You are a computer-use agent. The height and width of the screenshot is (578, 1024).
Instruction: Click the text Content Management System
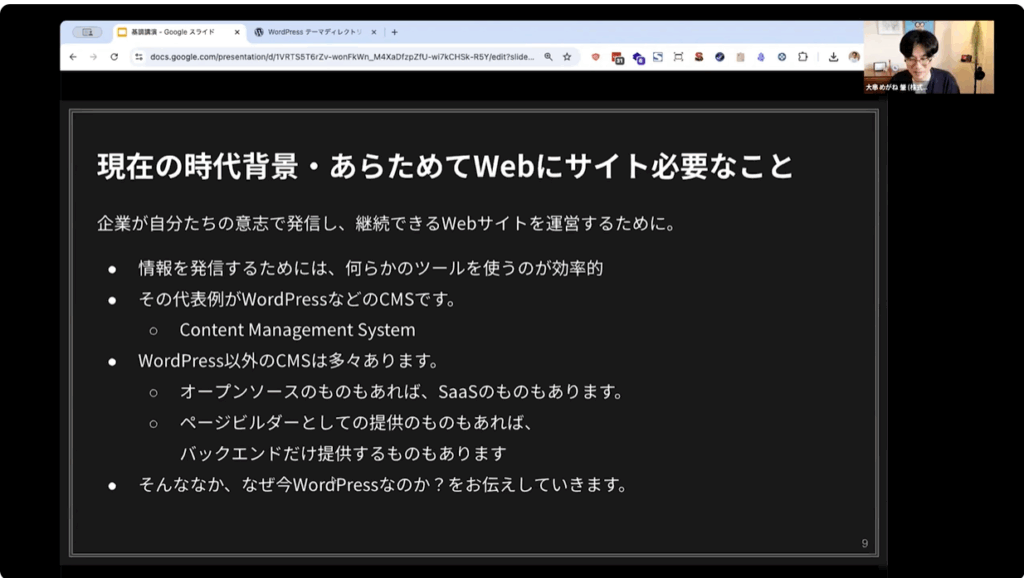297,330
